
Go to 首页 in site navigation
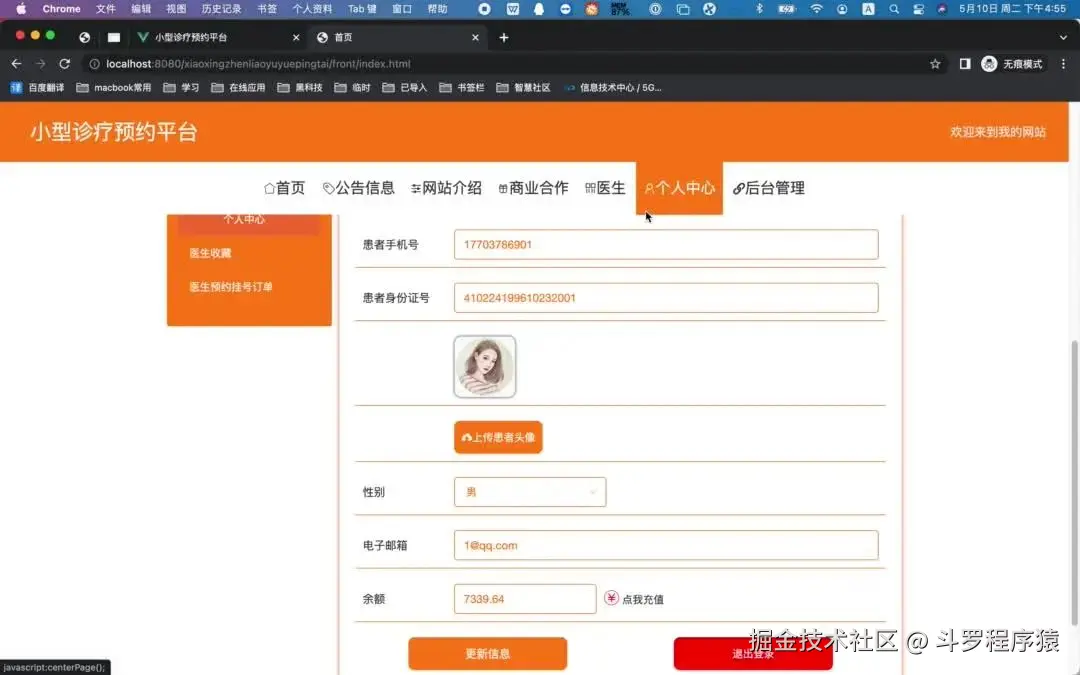pyautogui.click(x=284, y=188)
